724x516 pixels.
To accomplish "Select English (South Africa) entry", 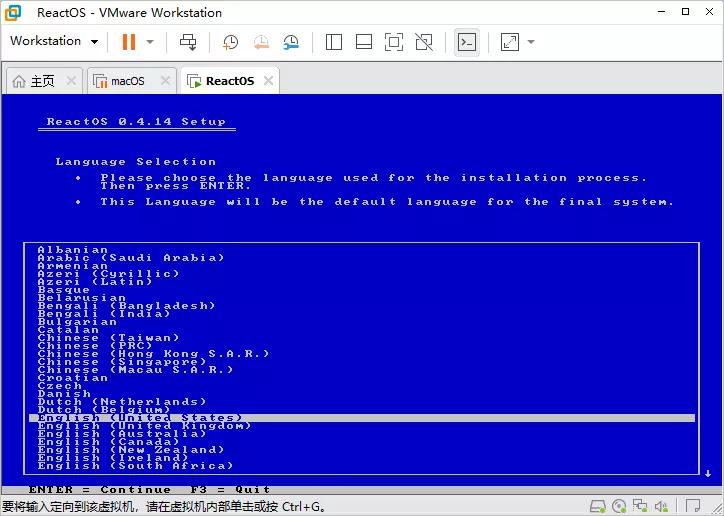I will coord(135,466).
